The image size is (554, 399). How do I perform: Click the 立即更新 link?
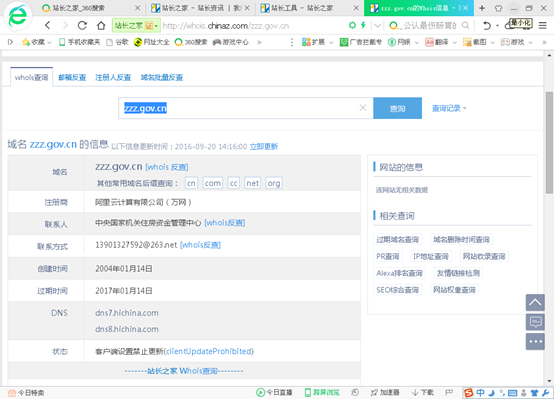point(264,147)
